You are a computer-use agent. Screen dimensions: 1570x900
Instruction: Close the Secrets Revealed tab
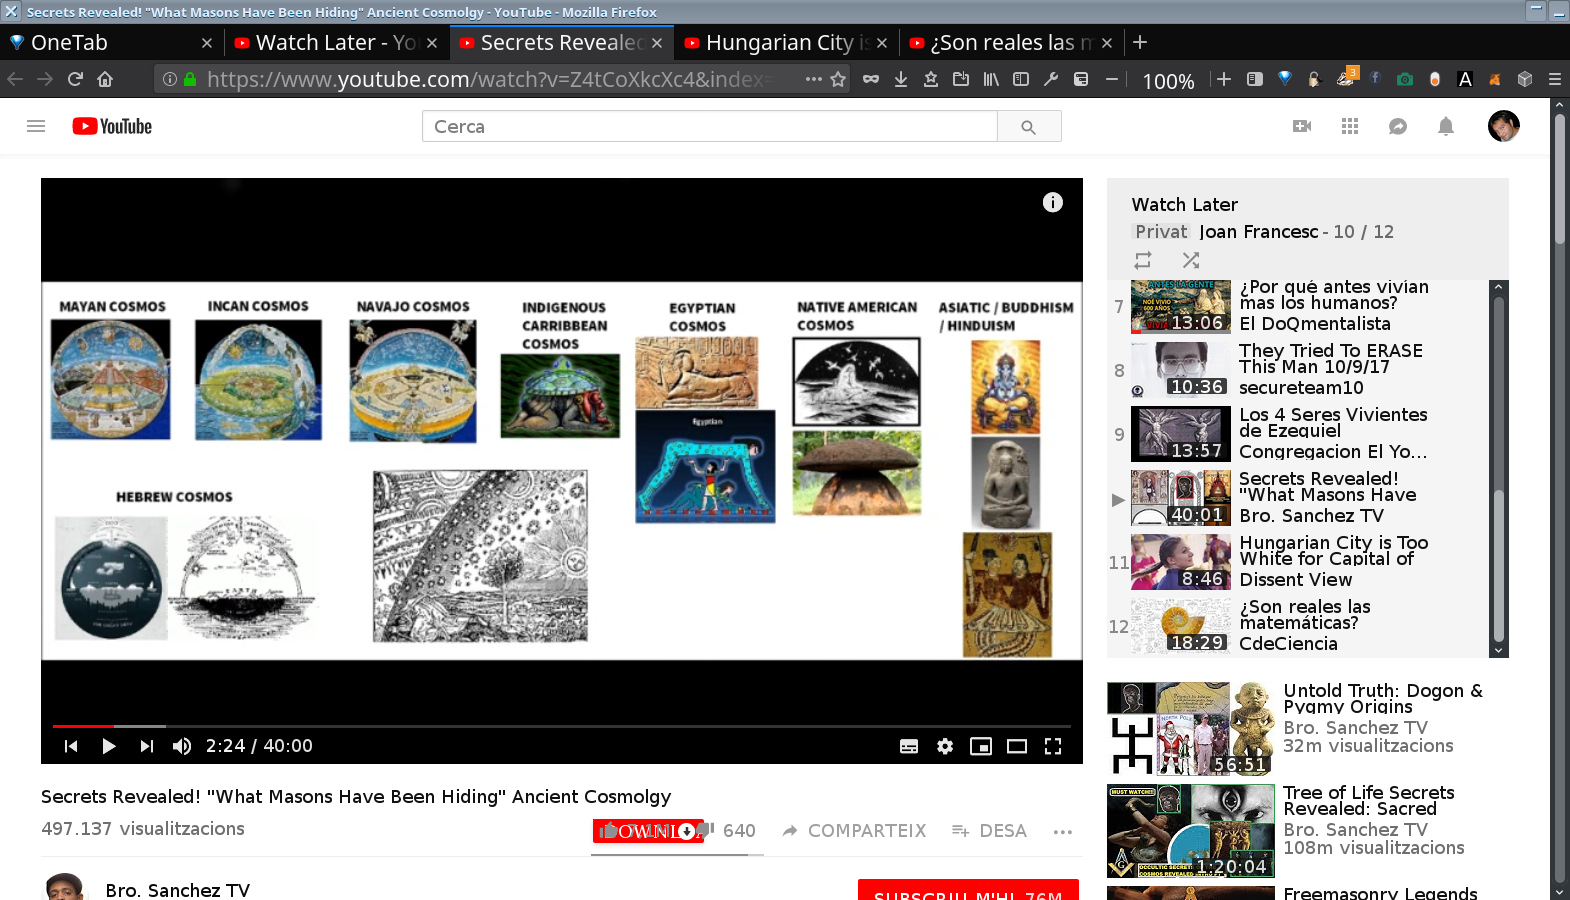point(657,43)
